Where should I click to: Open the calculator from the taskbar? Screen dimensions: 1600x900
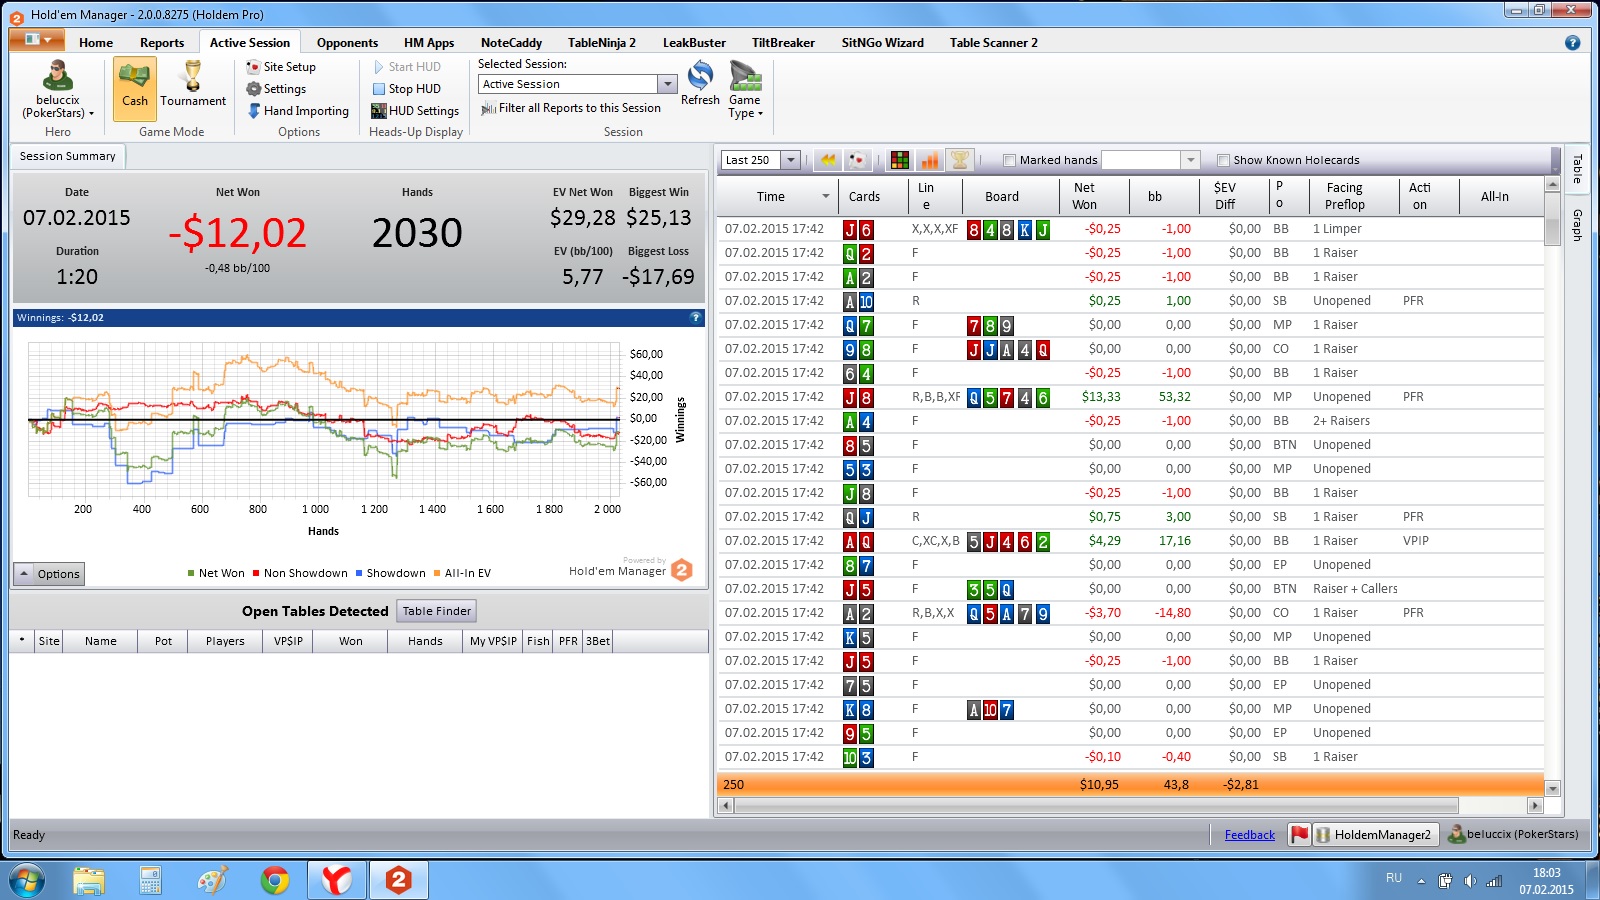(x=151, y=880)
